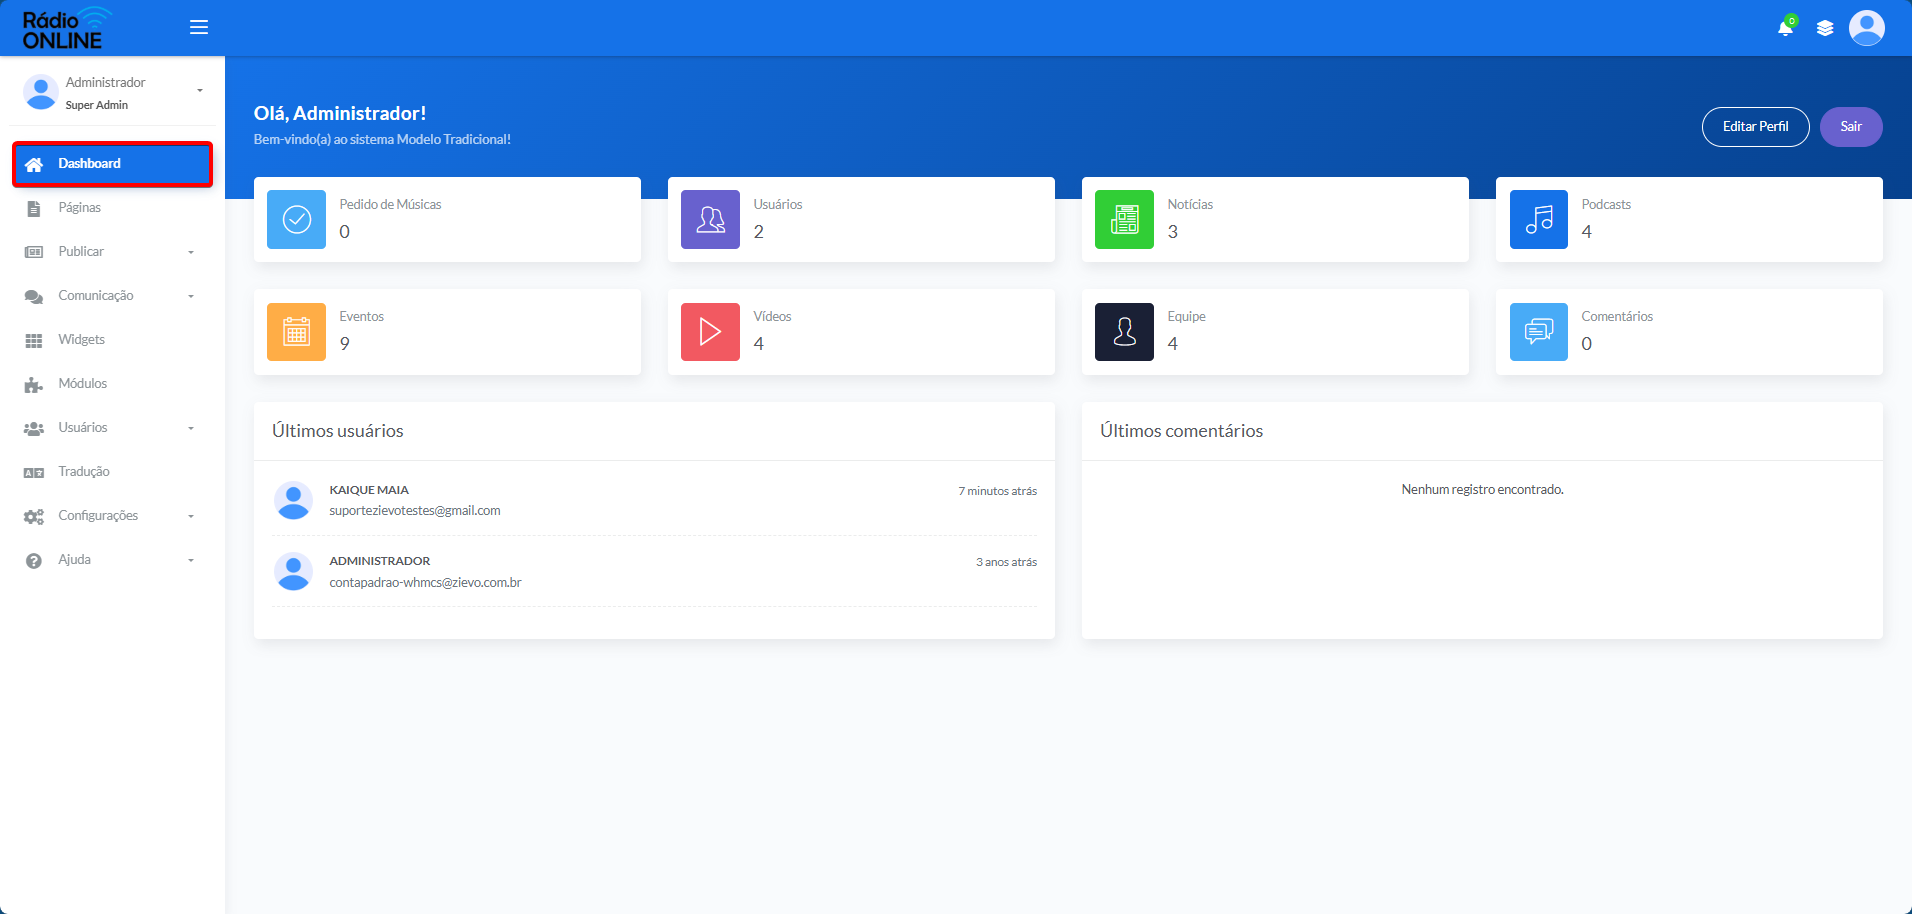Click the orange Eventos calendar icon
Viewport: 1912px width, 914px height.
pos(297,332)
